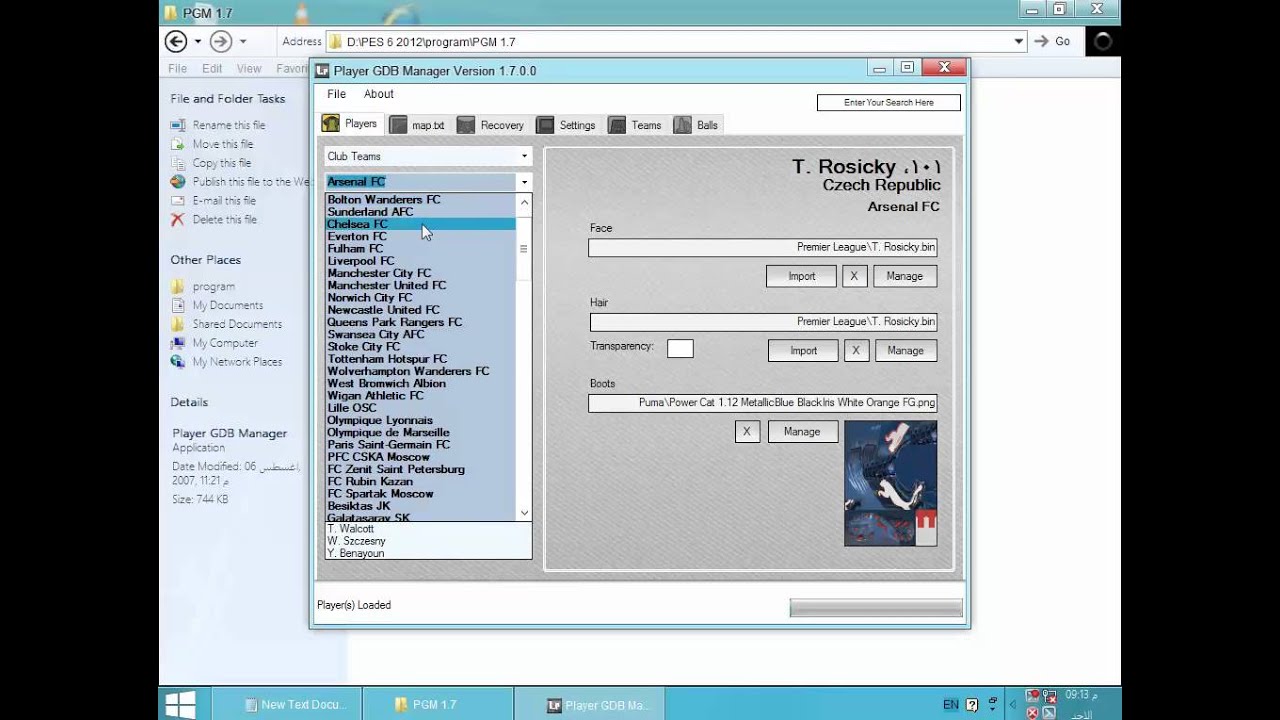
Task: Click the search box 'Enter Your Search Here'
Action: (888, 102)
